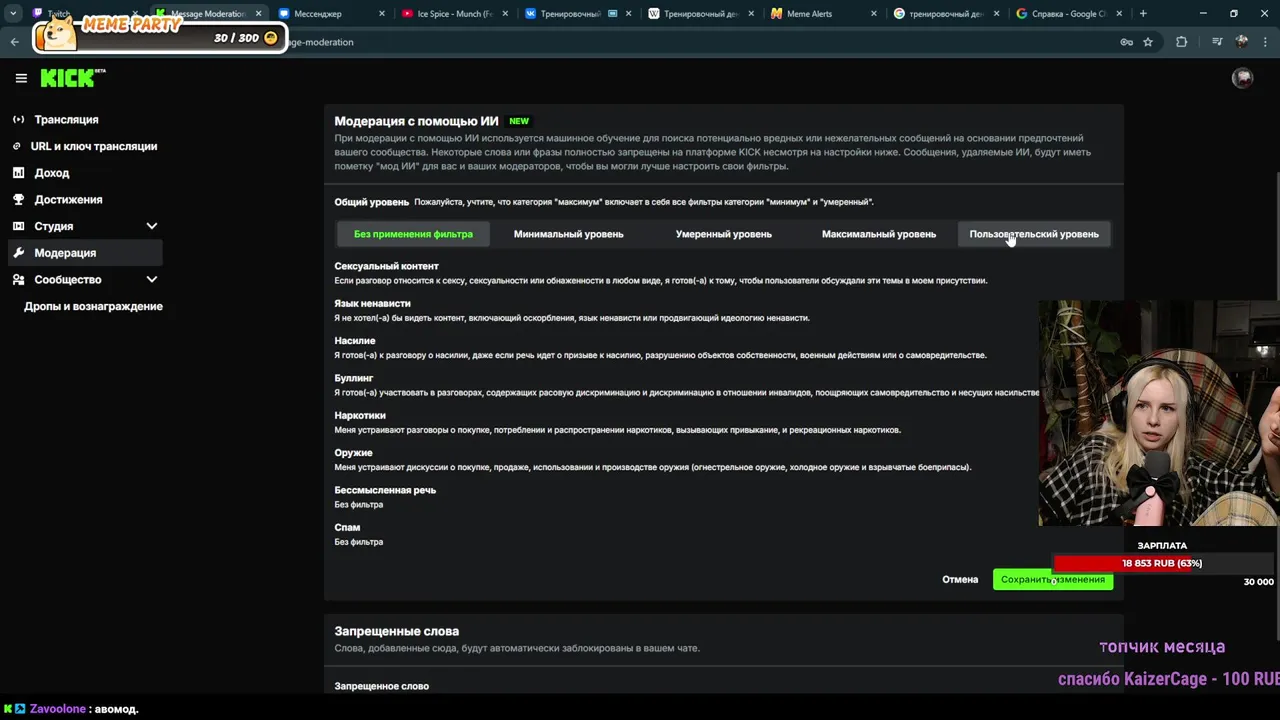The width and height of the screenshot is (1280, 720).
Task: Open the hamburger sidebar menu
Action: click(21, 78)
